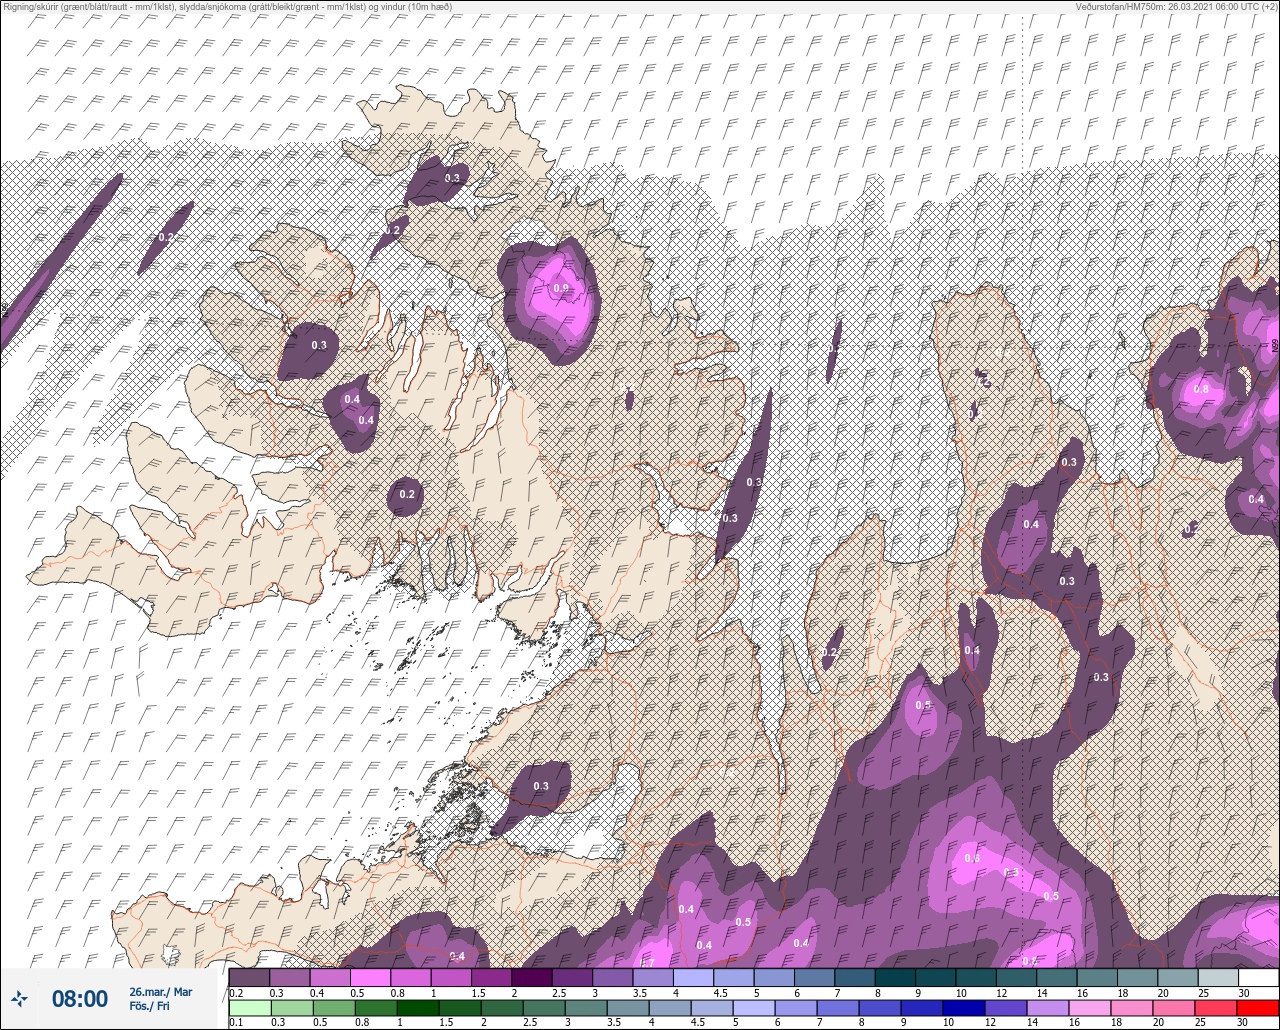Screen dimensions: 1280x1030
Task: Select the 20 swatch in top legend row
Action: coord(1178,976)
